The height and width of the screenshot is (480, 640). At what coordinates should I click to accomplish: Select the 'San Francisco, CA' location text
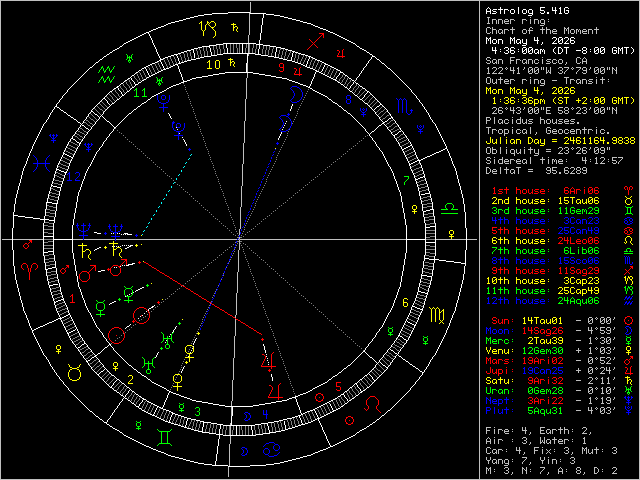pyautogui.click(x=536, y=61)
